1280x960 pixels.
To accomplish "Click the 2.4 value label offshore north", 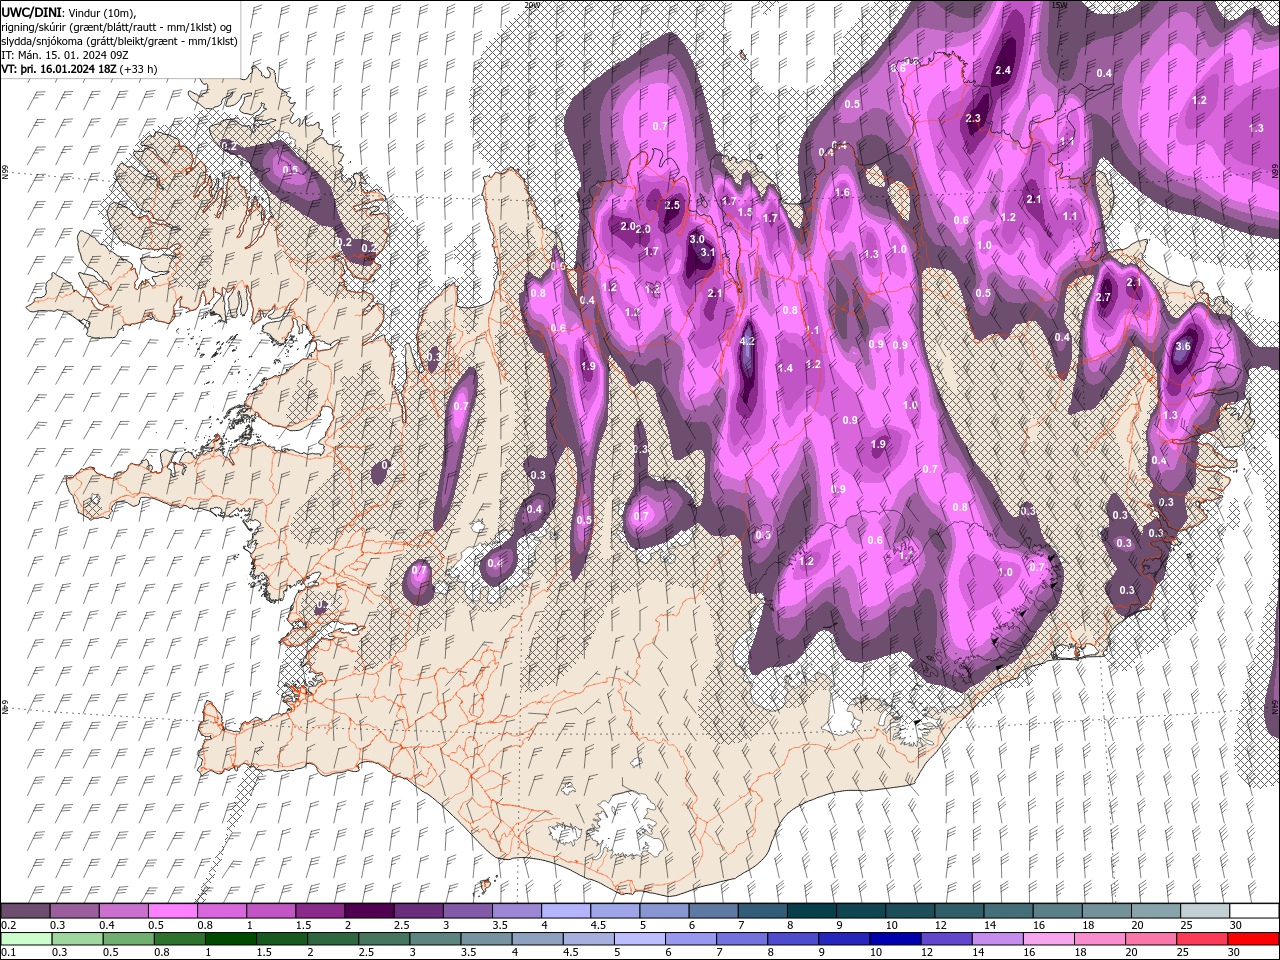I will 1003,70.
